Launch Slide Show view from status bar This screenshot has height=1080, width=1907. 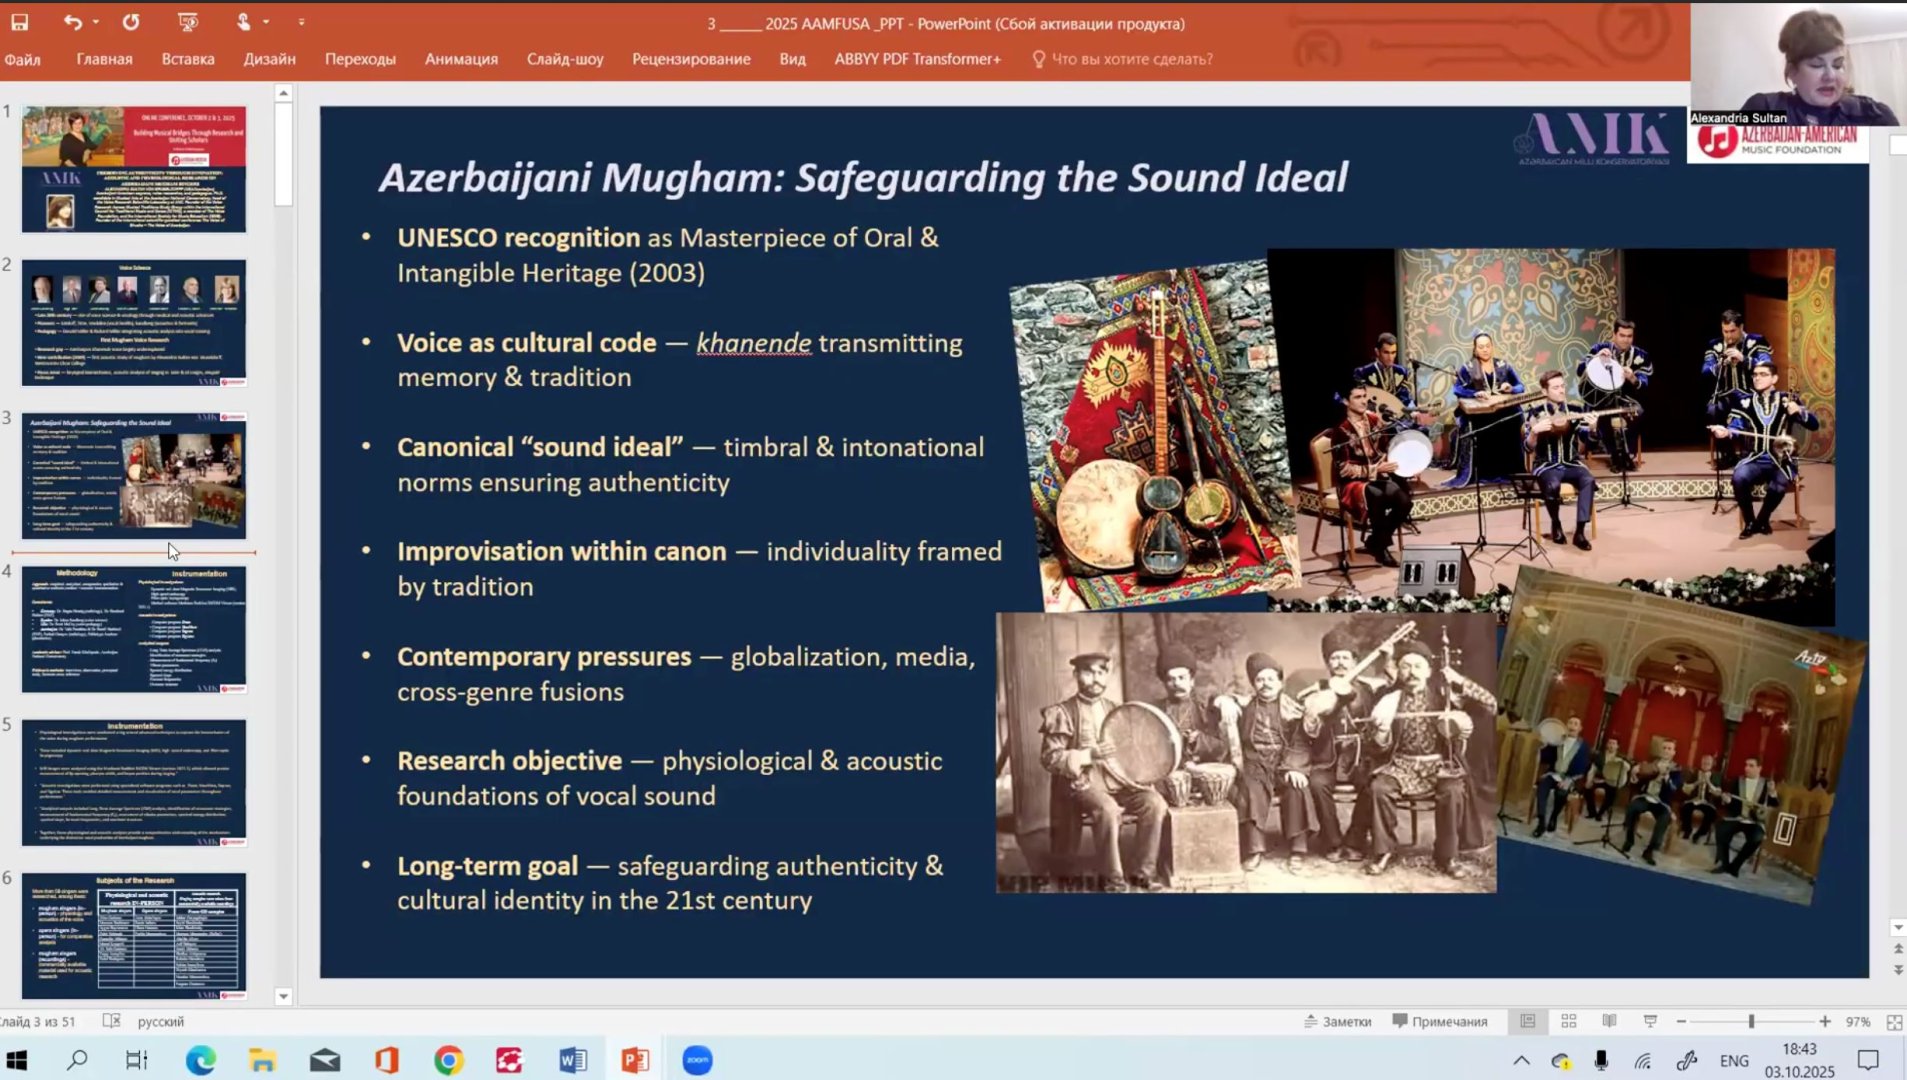1650,1021
